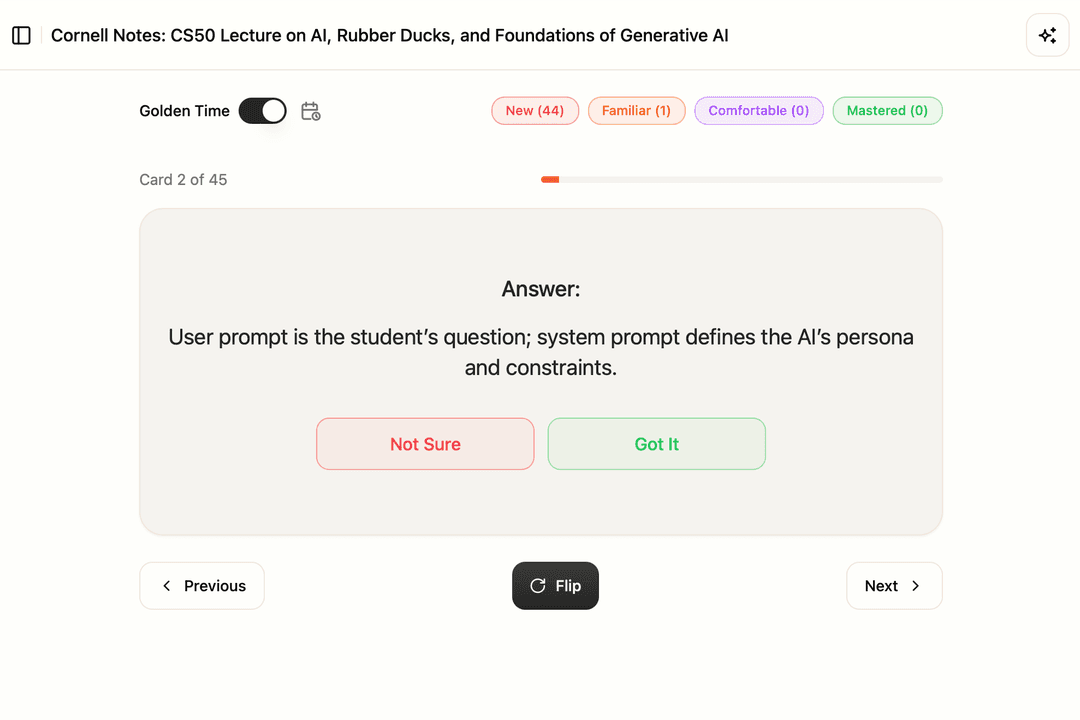
Task: Choose Not Sure for this card
Action: click(x=425, y=443)
